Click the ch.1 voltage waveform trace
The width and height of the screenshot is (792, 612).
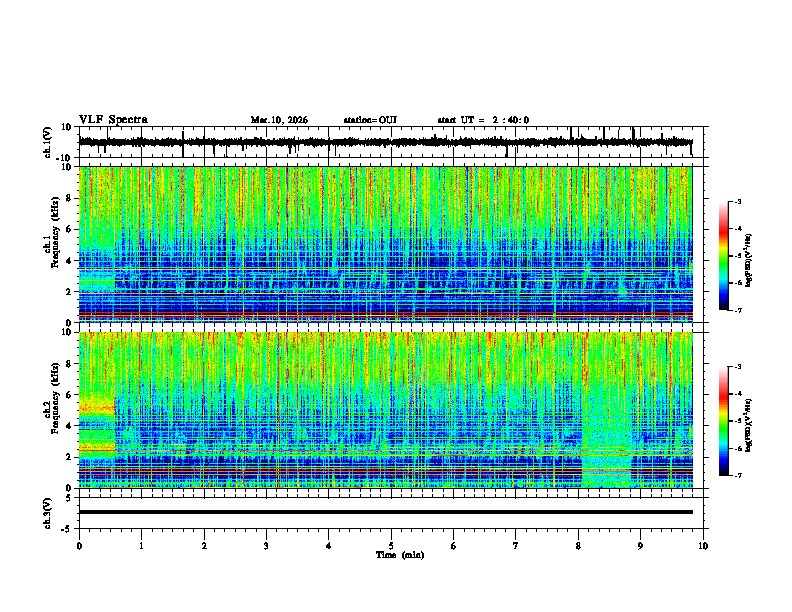pos(385,142)
